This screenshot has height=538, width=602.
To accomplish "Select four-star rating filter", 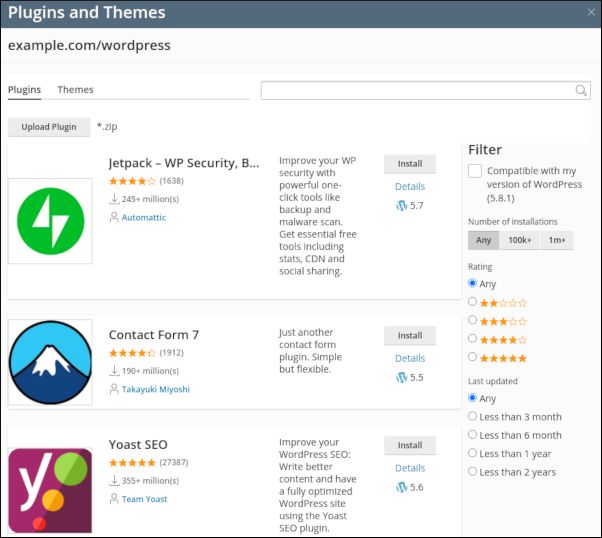I will (x=473, y=339).
